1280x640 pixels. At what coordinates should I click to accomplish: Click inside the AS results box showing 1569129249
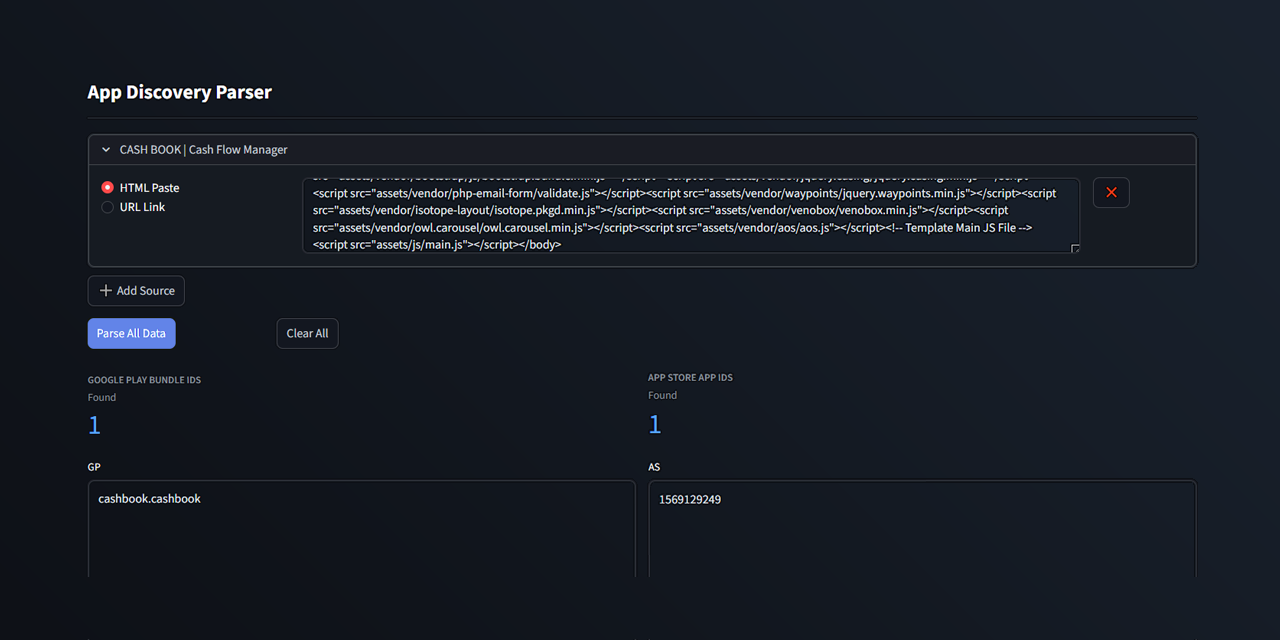688,498
